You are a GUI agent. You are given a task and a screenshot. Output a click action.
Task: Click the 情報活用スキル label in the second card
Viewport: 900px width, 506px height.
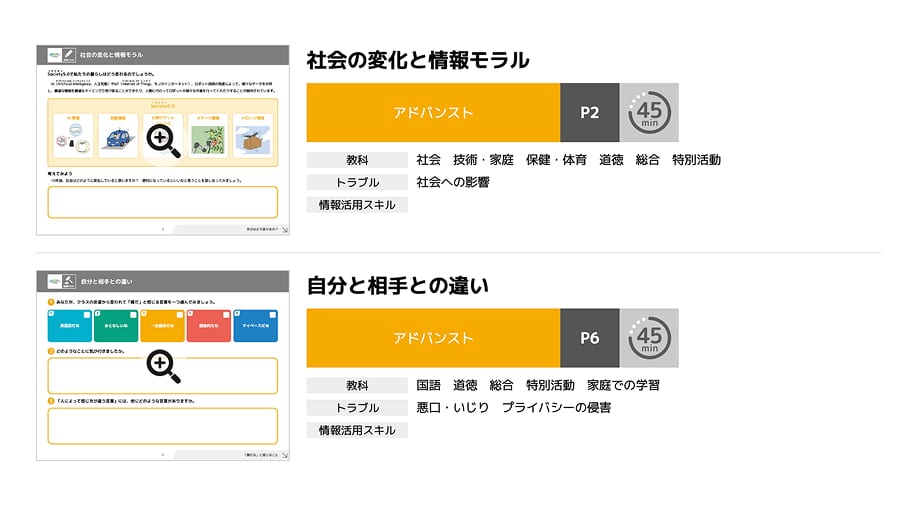(357, 430)
